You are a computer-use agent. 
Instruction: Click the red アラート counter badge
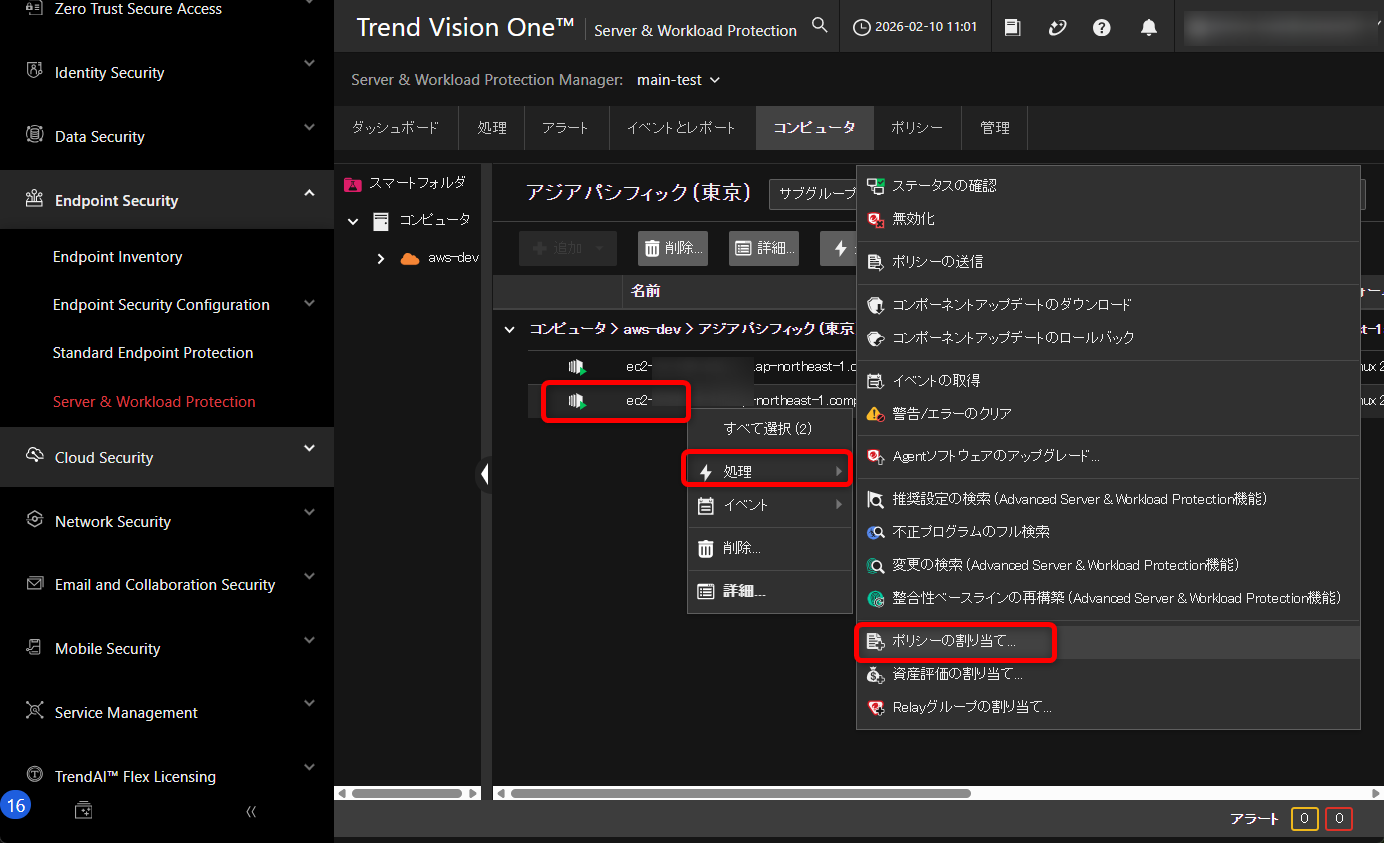1339,818
